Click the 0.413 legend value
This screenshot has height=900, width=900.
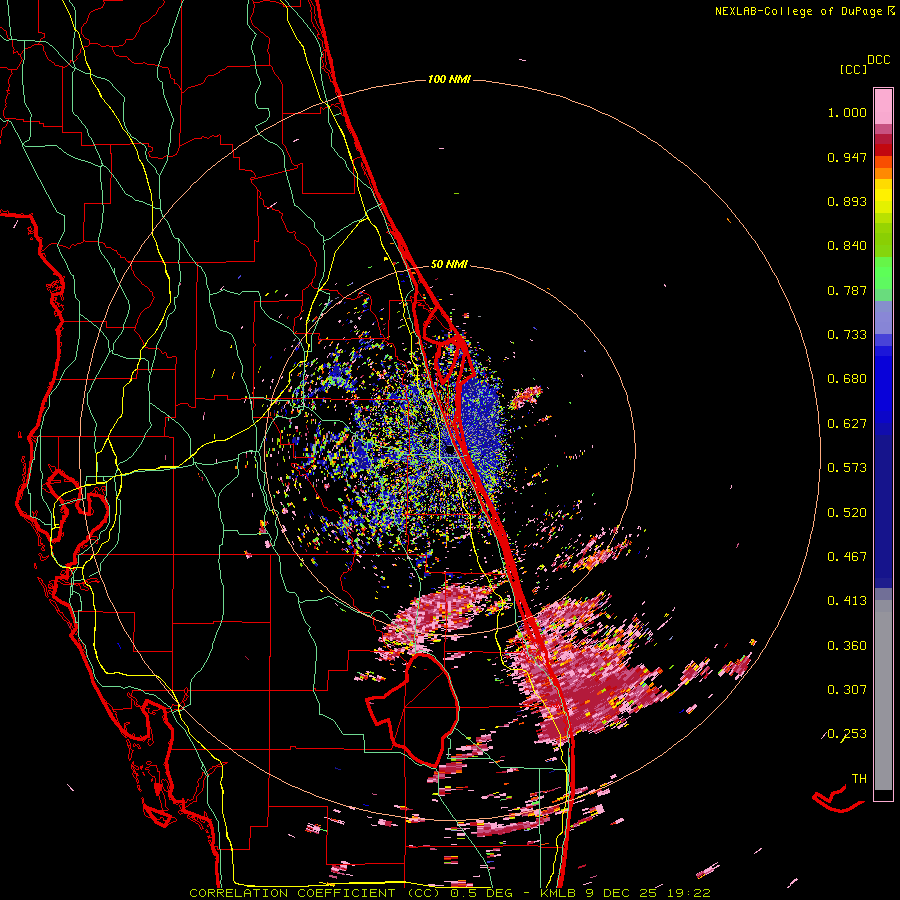(847, 601)
